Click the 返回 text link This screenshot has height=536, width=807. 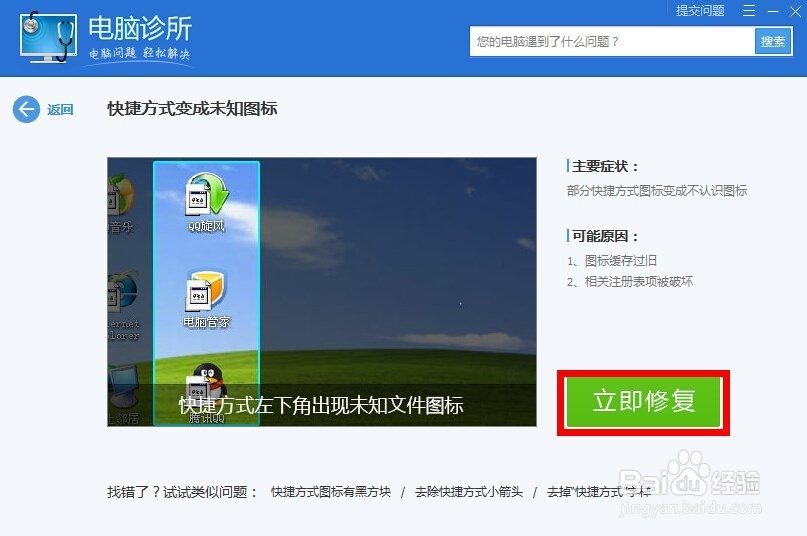tap(60, 110)
